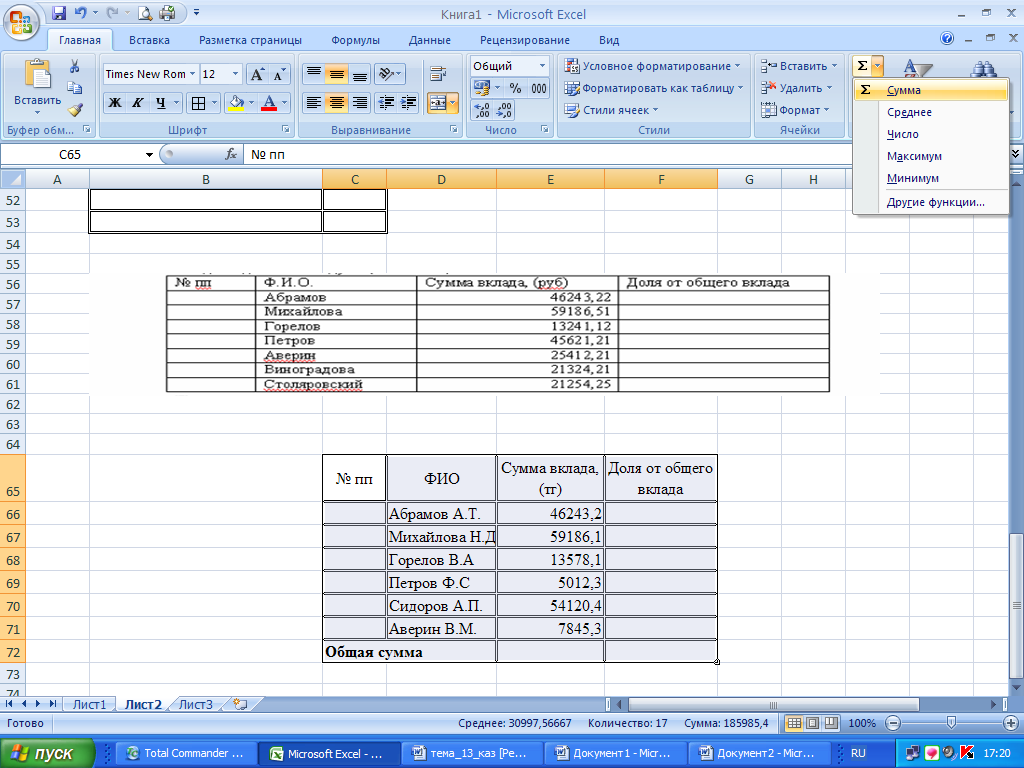Open number format Общий dropdown
Viewport: 1024px width, 768px height.
point(542,65)
